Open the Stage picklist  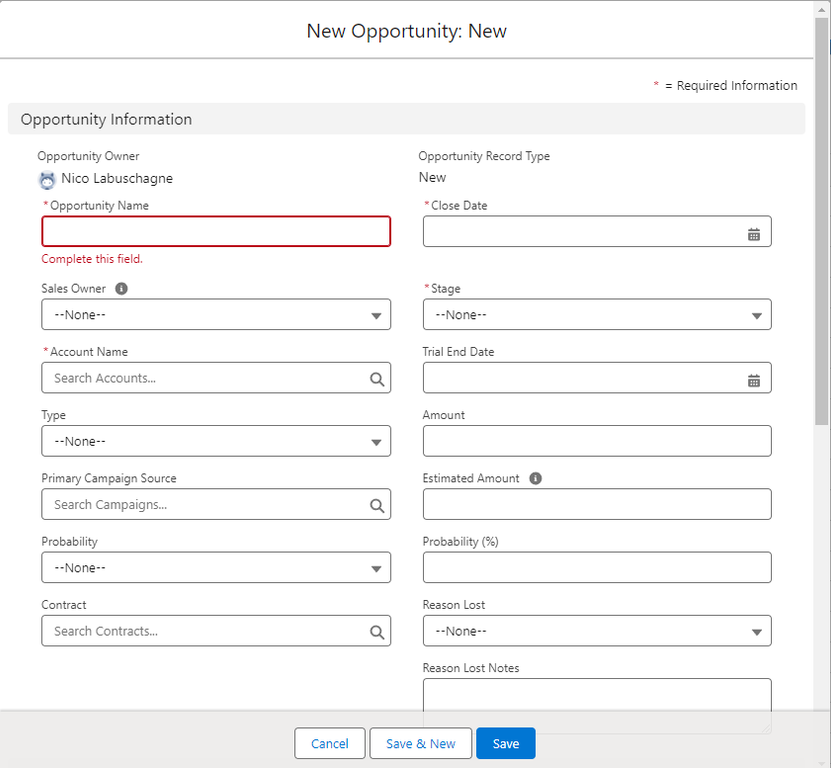pos(597,314)
